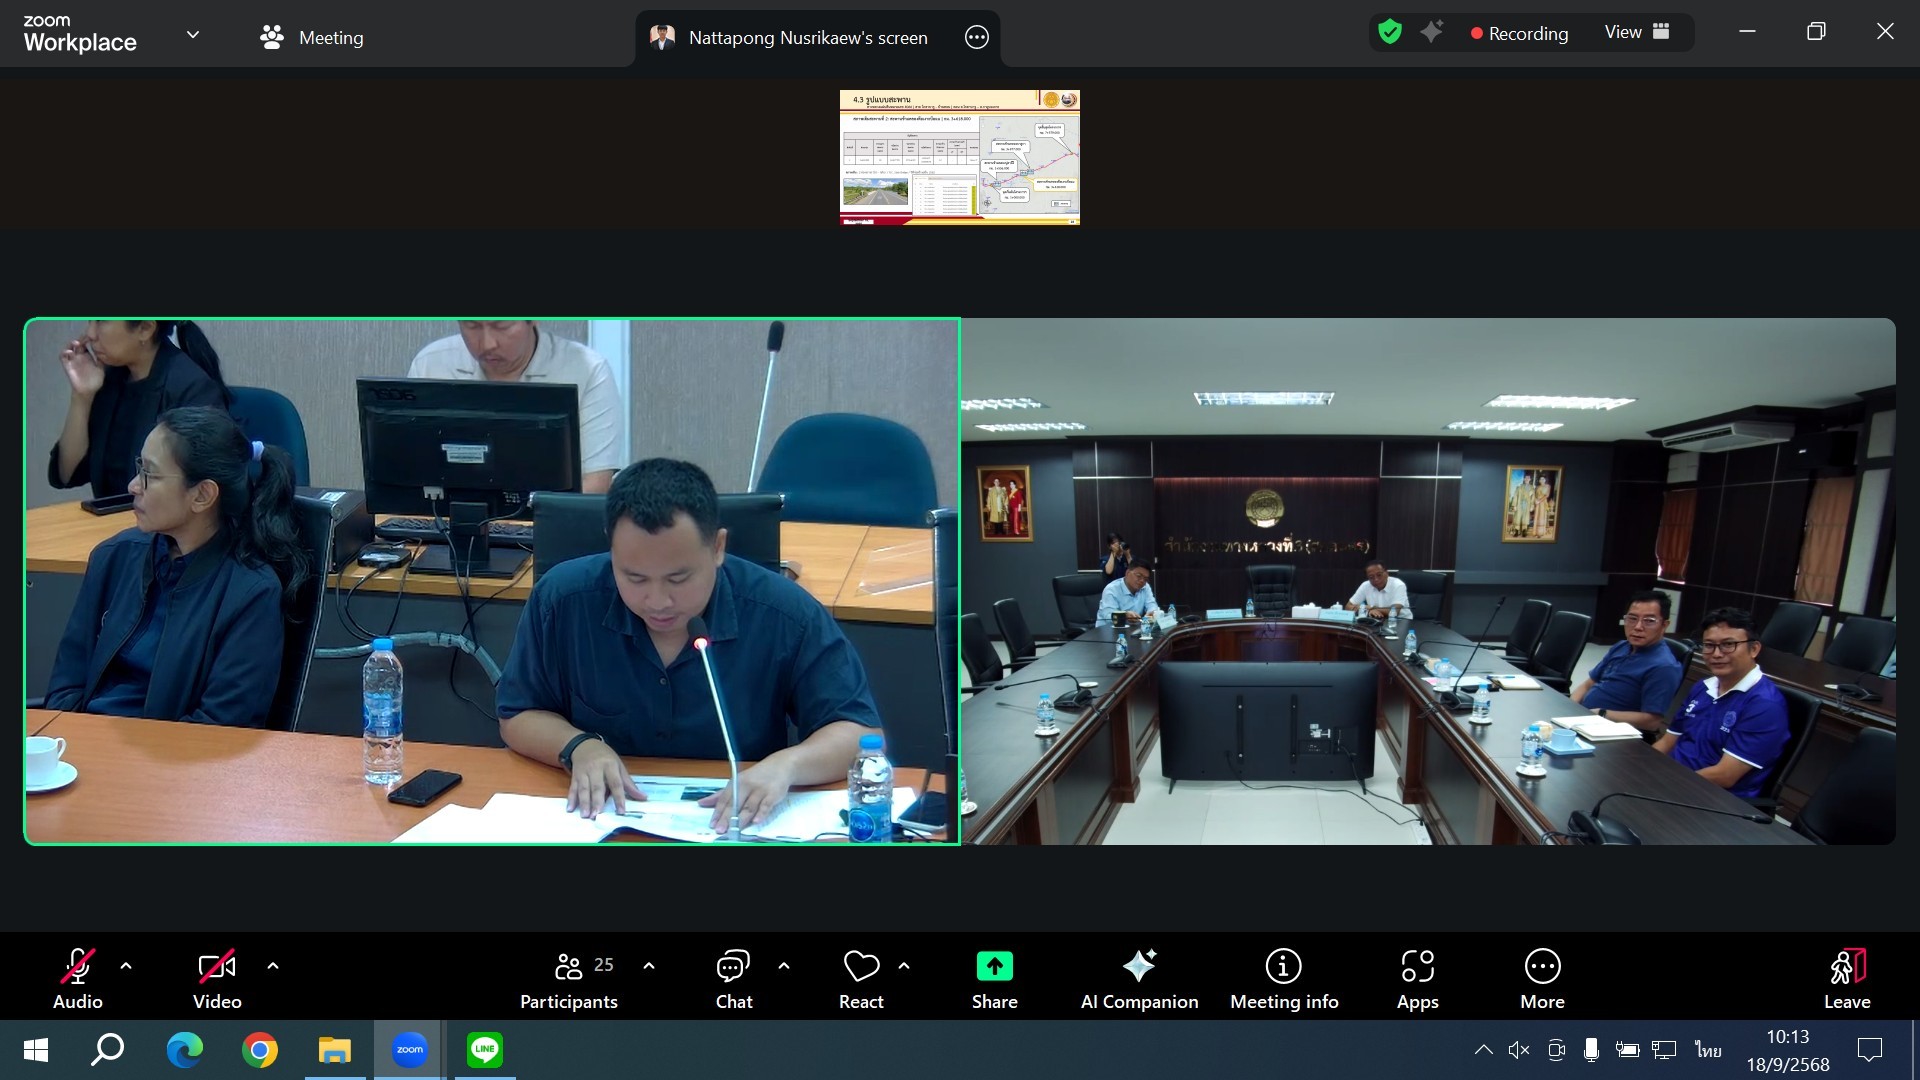Open the Apps panel
1920x1080 pixels.
tap(1417, 978)
